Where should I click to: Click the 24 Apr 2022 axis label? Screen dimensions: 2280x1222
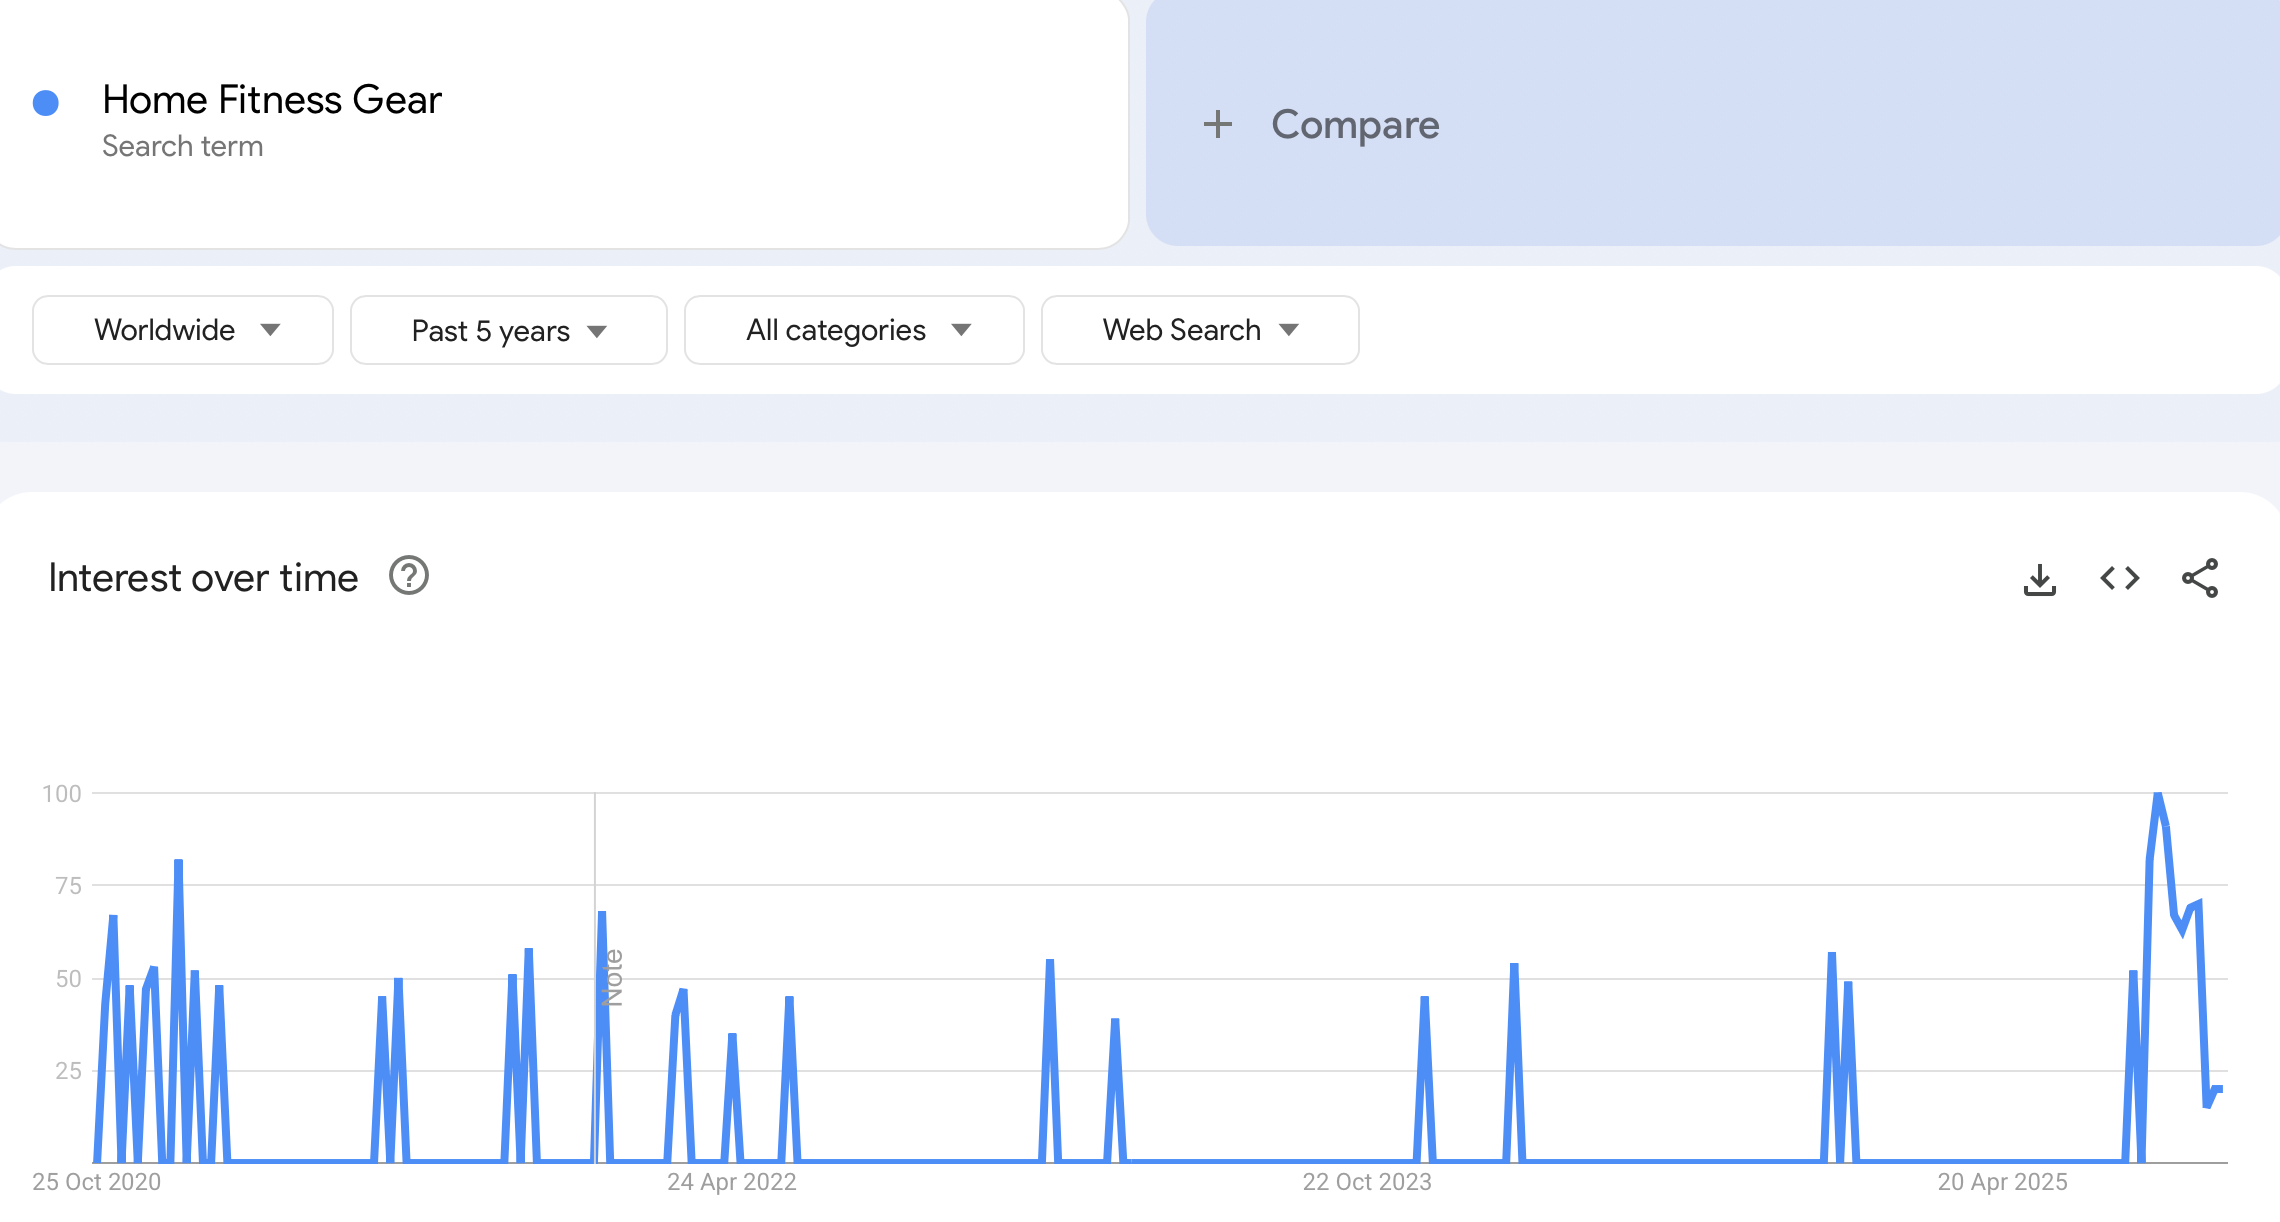pos(731,1181)
